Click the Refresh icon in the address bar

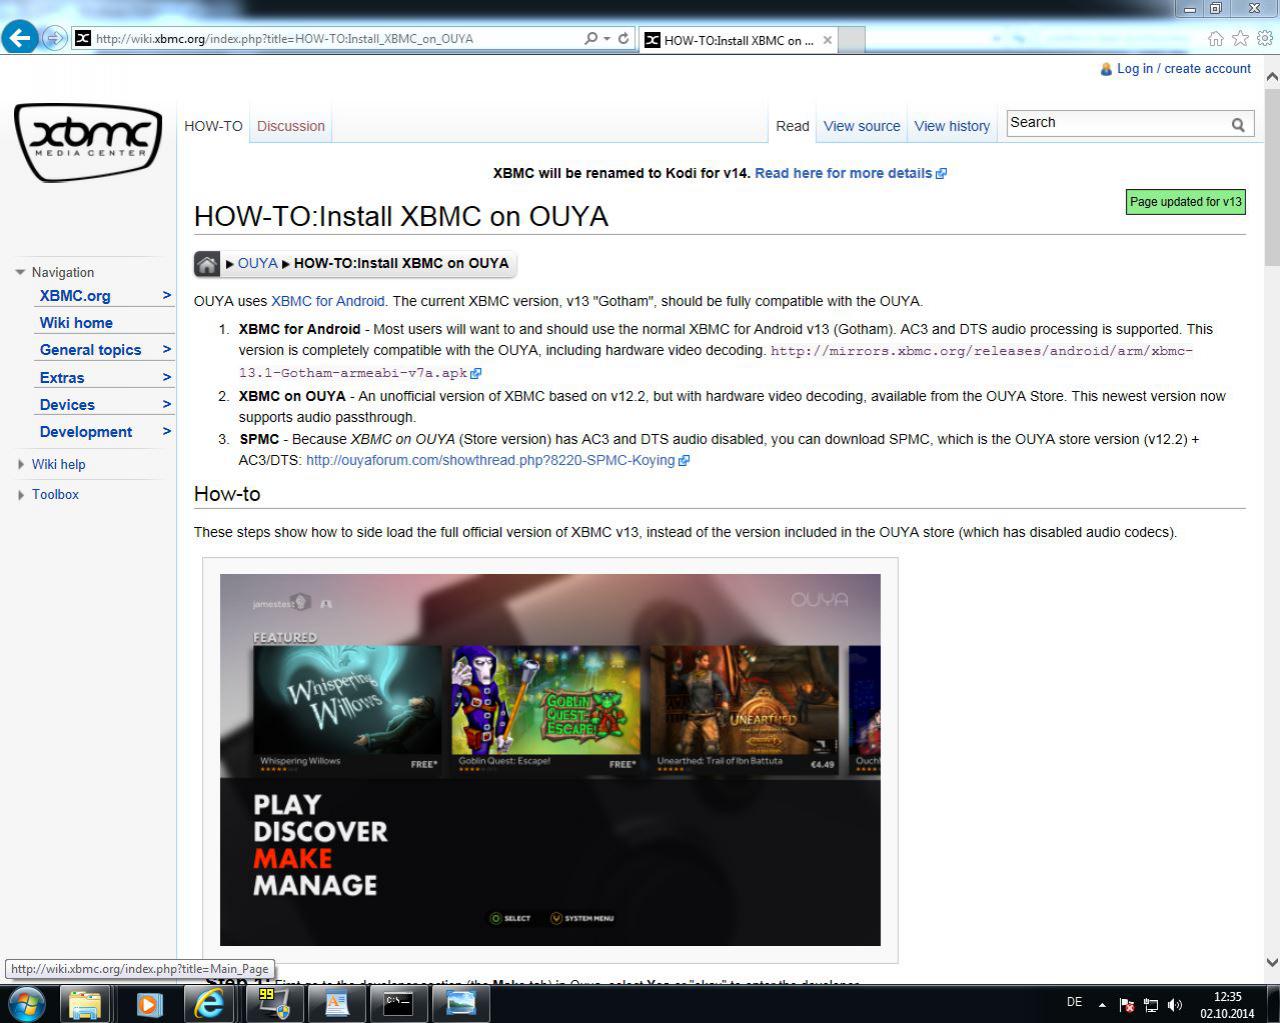(623, 38)
